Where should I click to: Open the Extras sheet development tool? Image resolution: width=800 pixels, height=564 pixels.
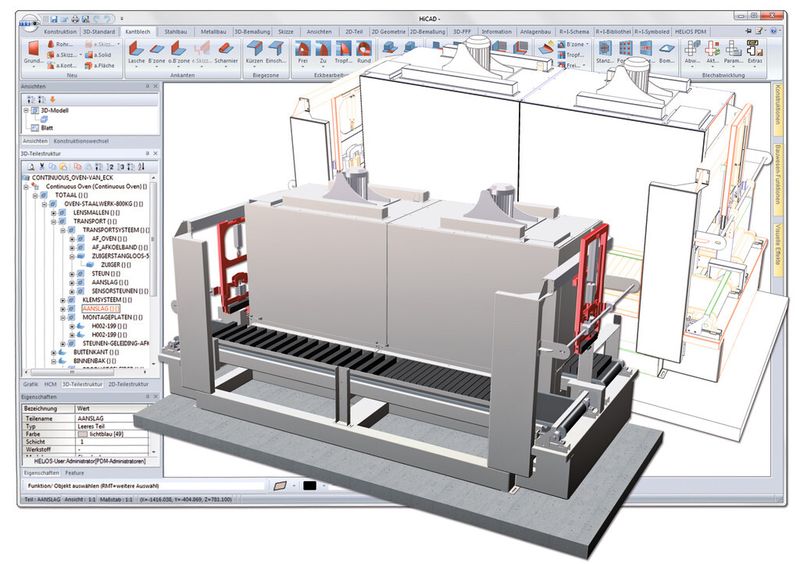755,53
